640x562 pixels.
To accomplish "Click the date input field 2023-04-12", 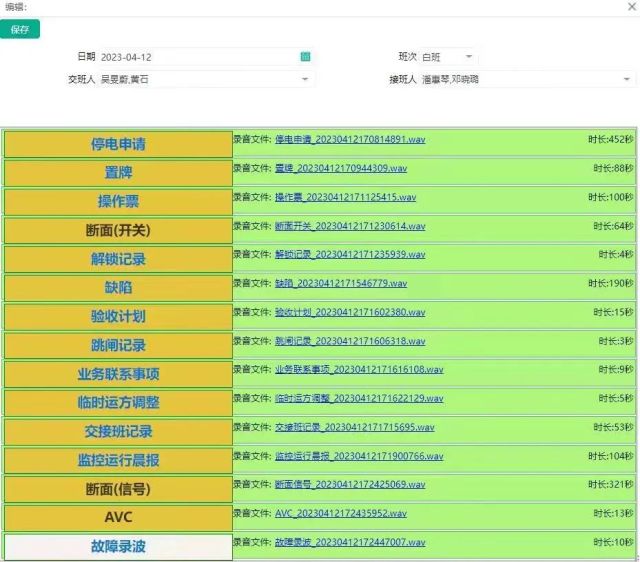I will tap(198, 57).
